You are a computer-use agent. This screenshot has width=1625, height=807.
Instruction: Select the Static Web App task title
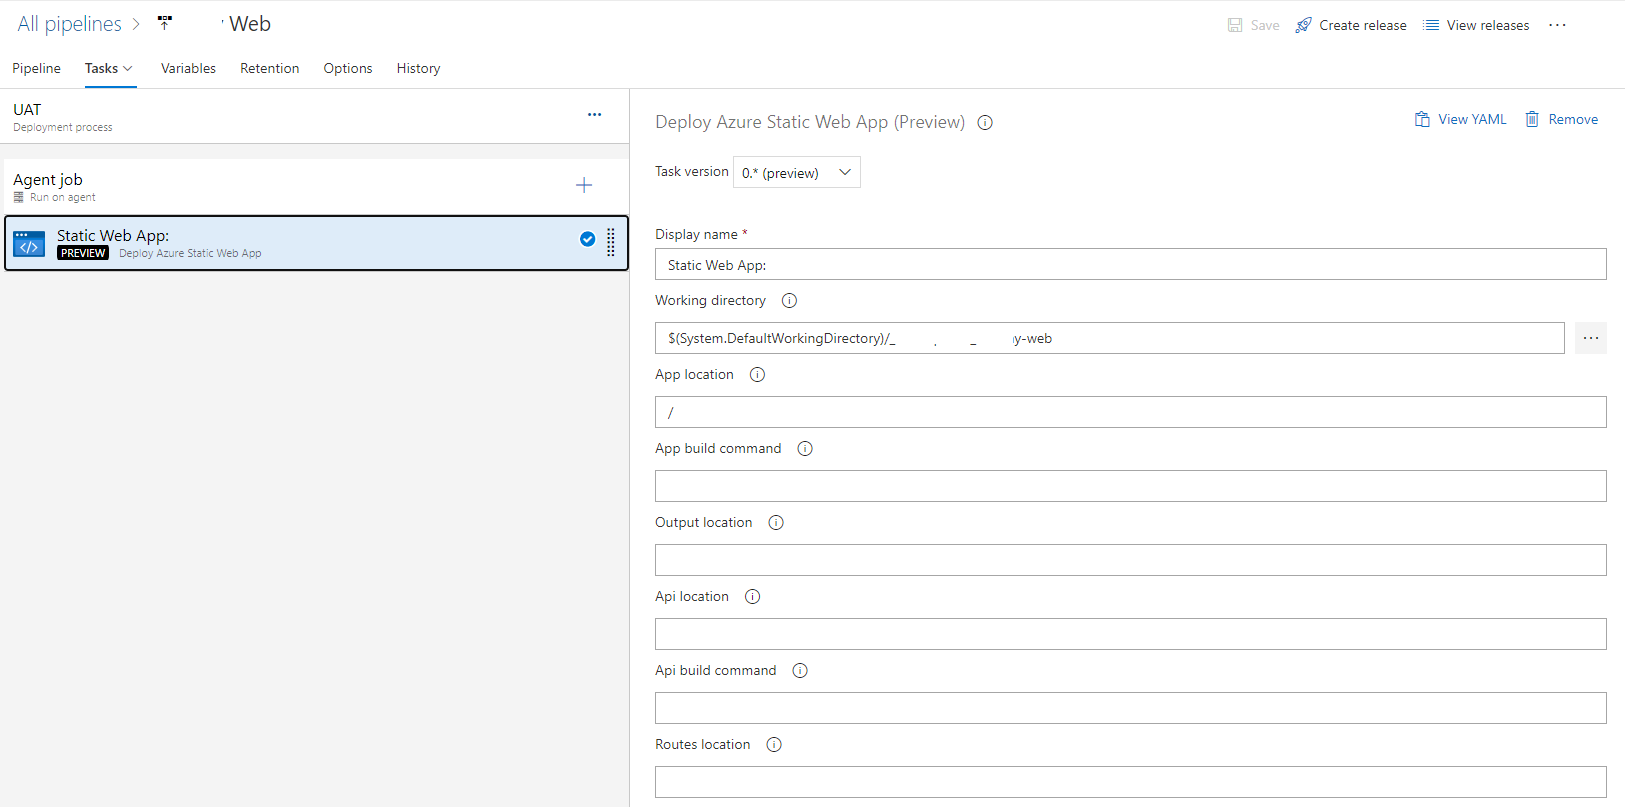(x=113, y=236)
